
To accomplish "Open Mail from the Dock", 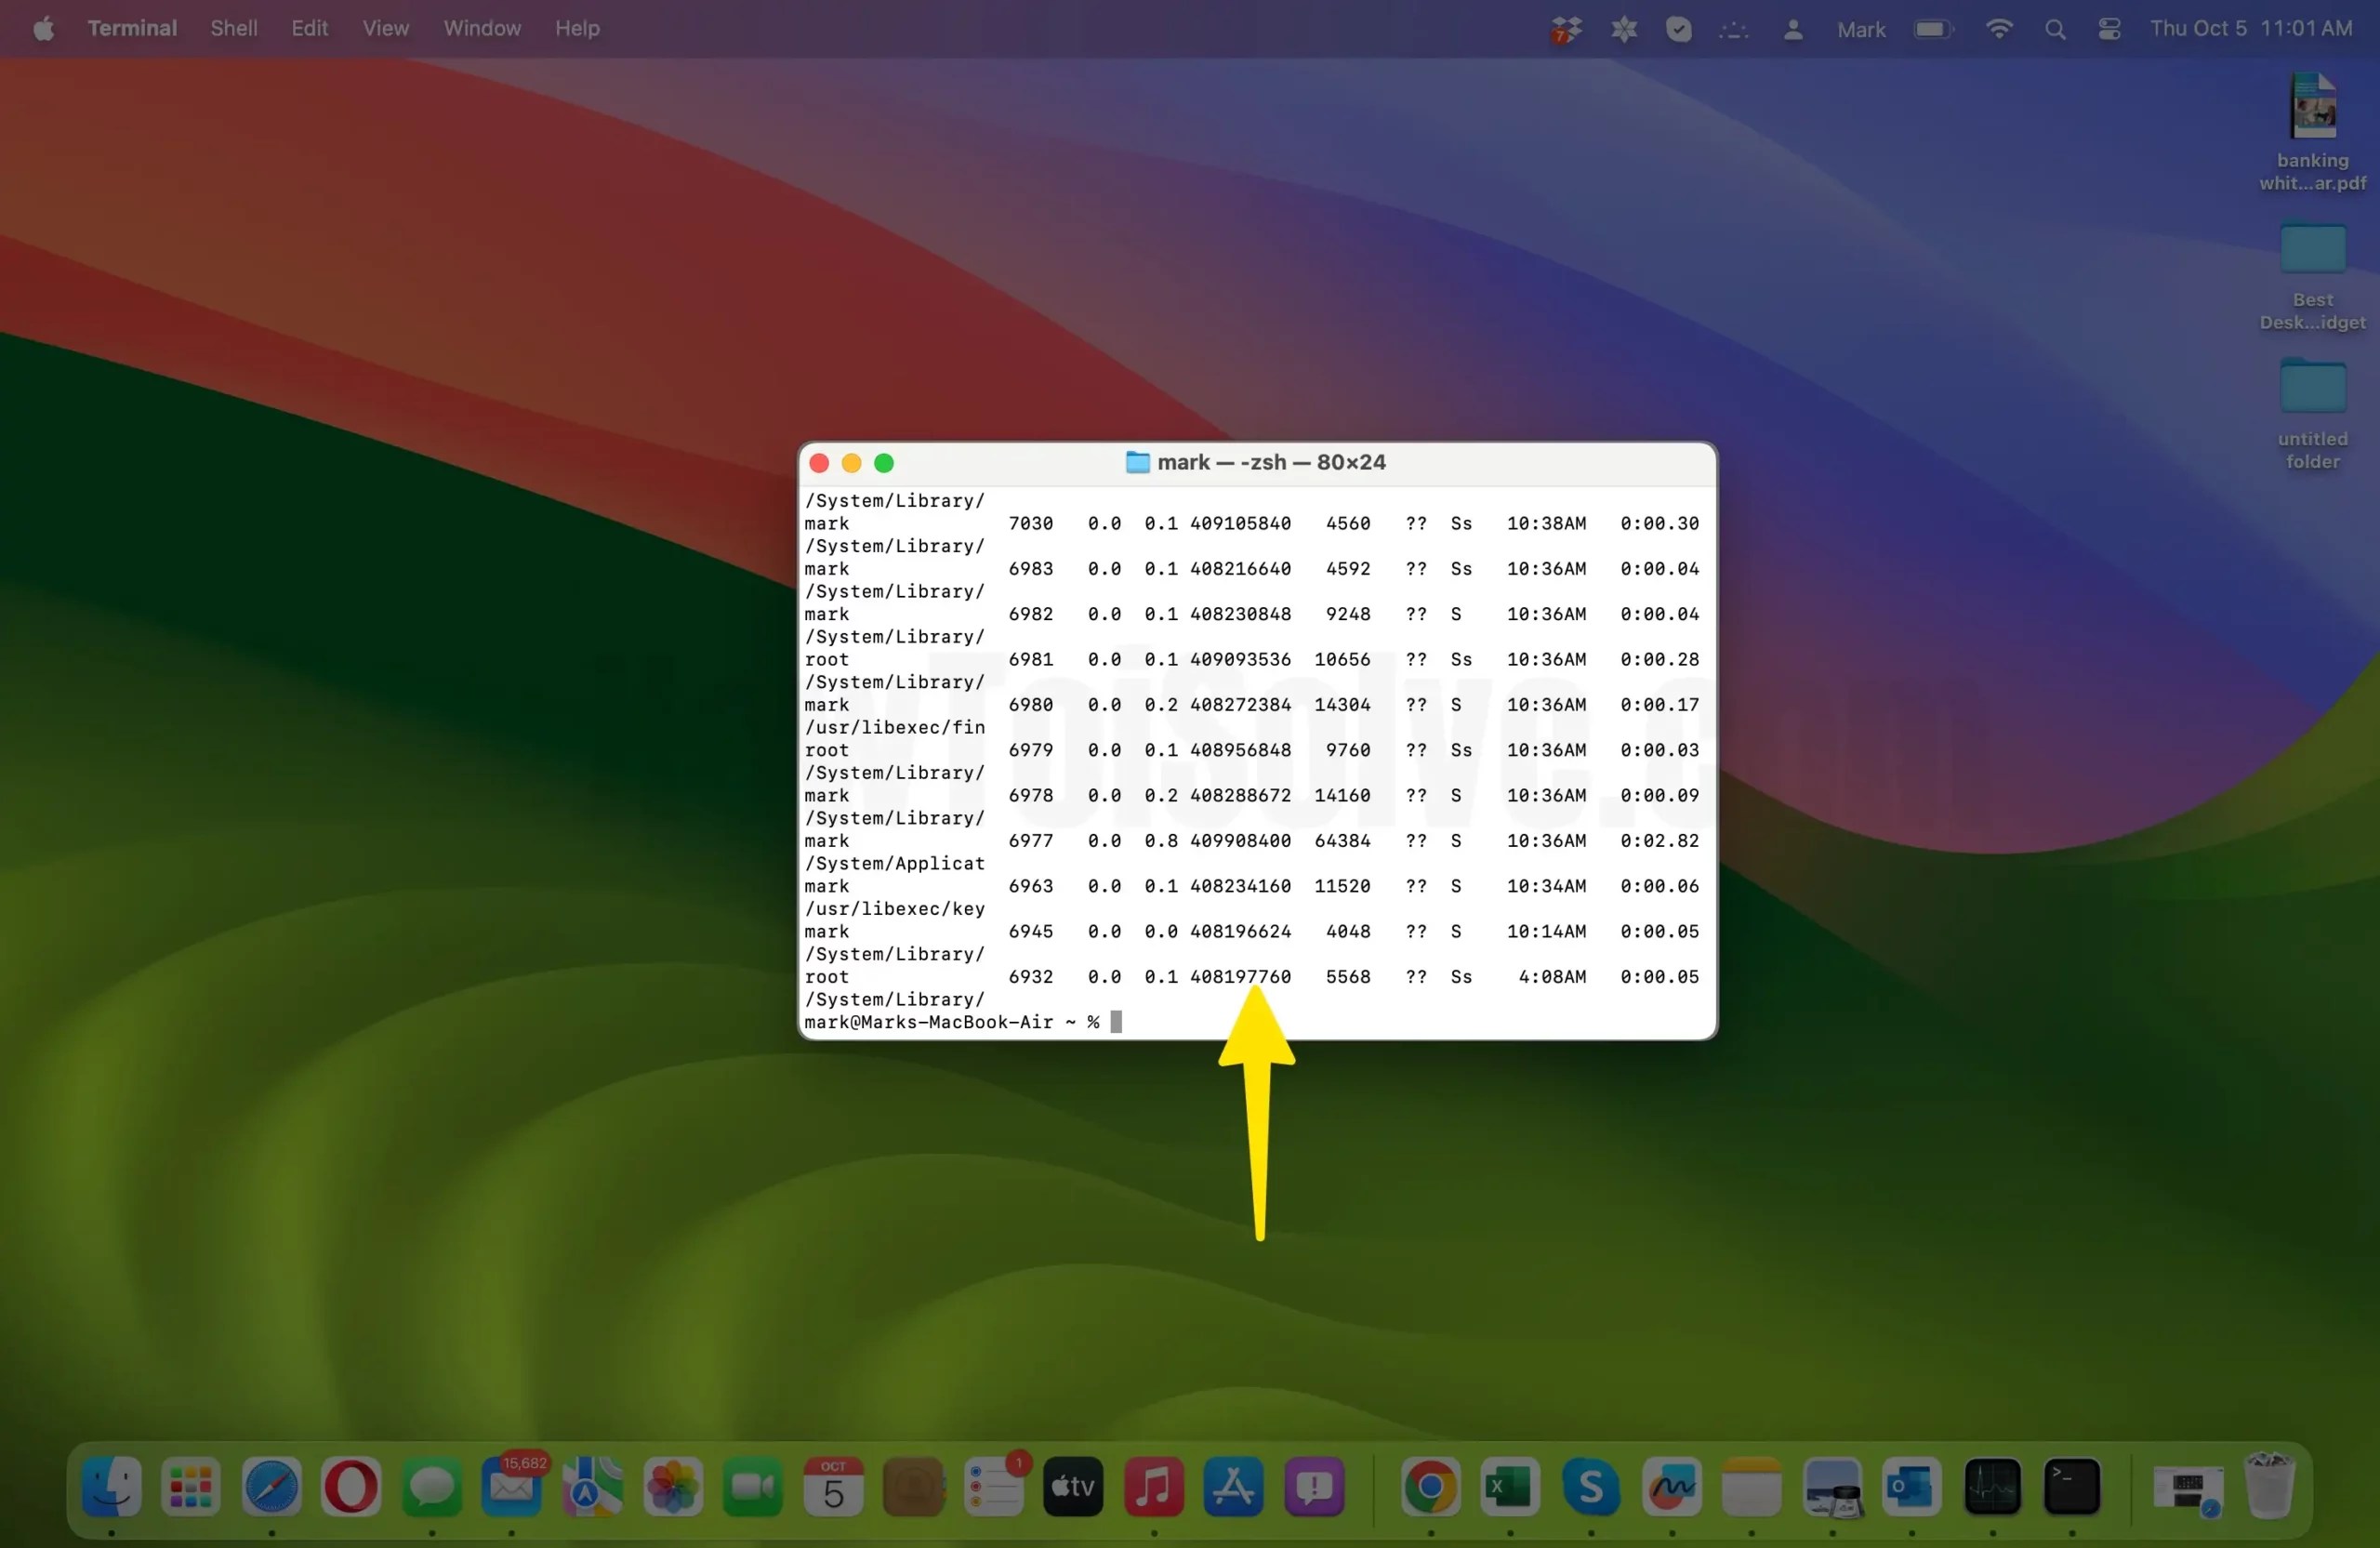I will [512, 1490].
